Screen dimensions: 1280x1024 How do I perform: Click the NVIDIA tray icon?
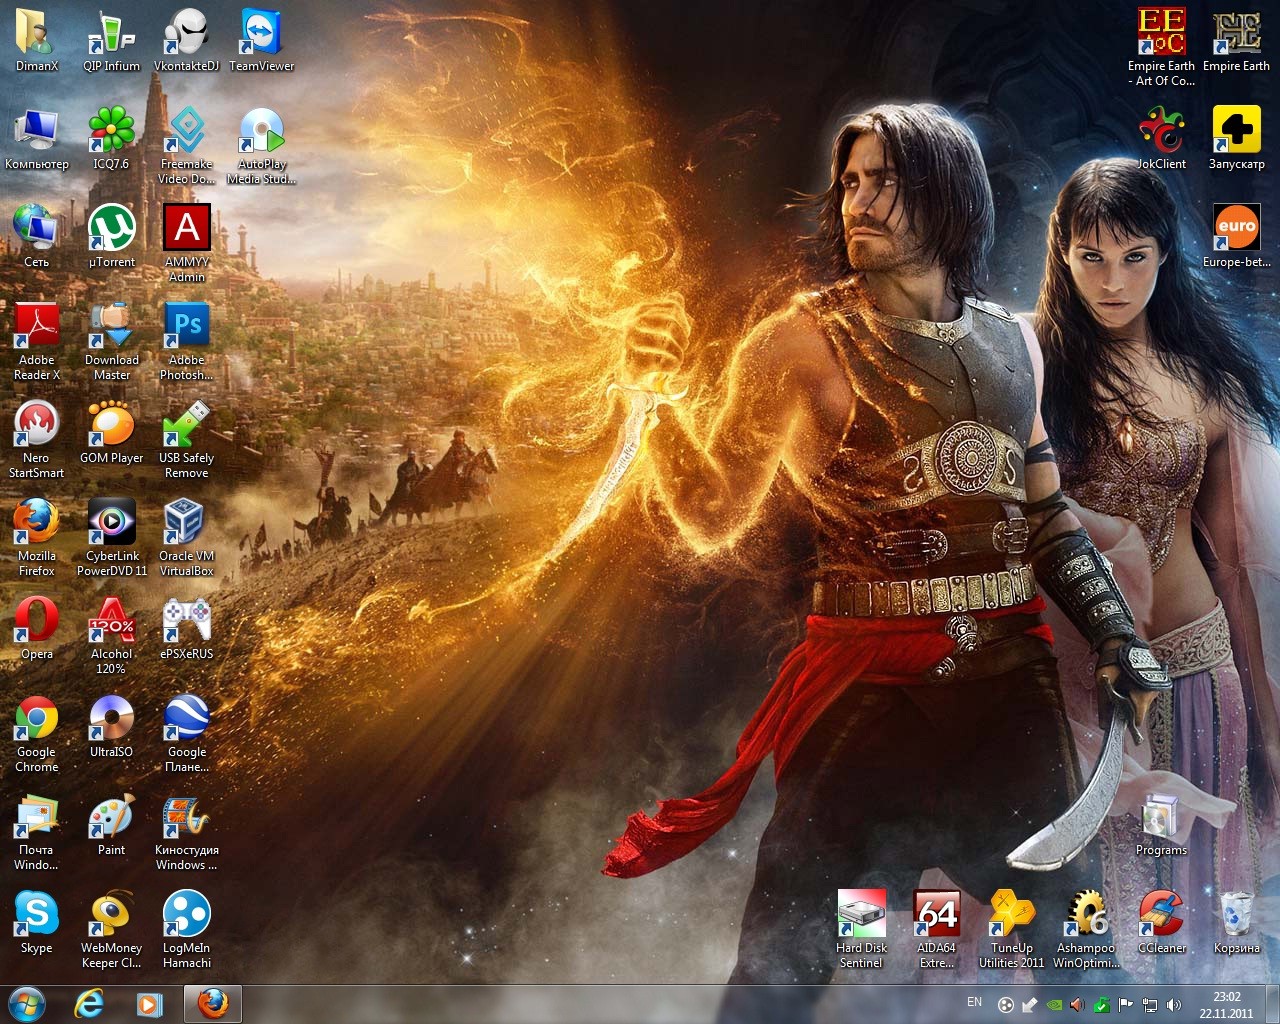click(x=1054, y=1005)
